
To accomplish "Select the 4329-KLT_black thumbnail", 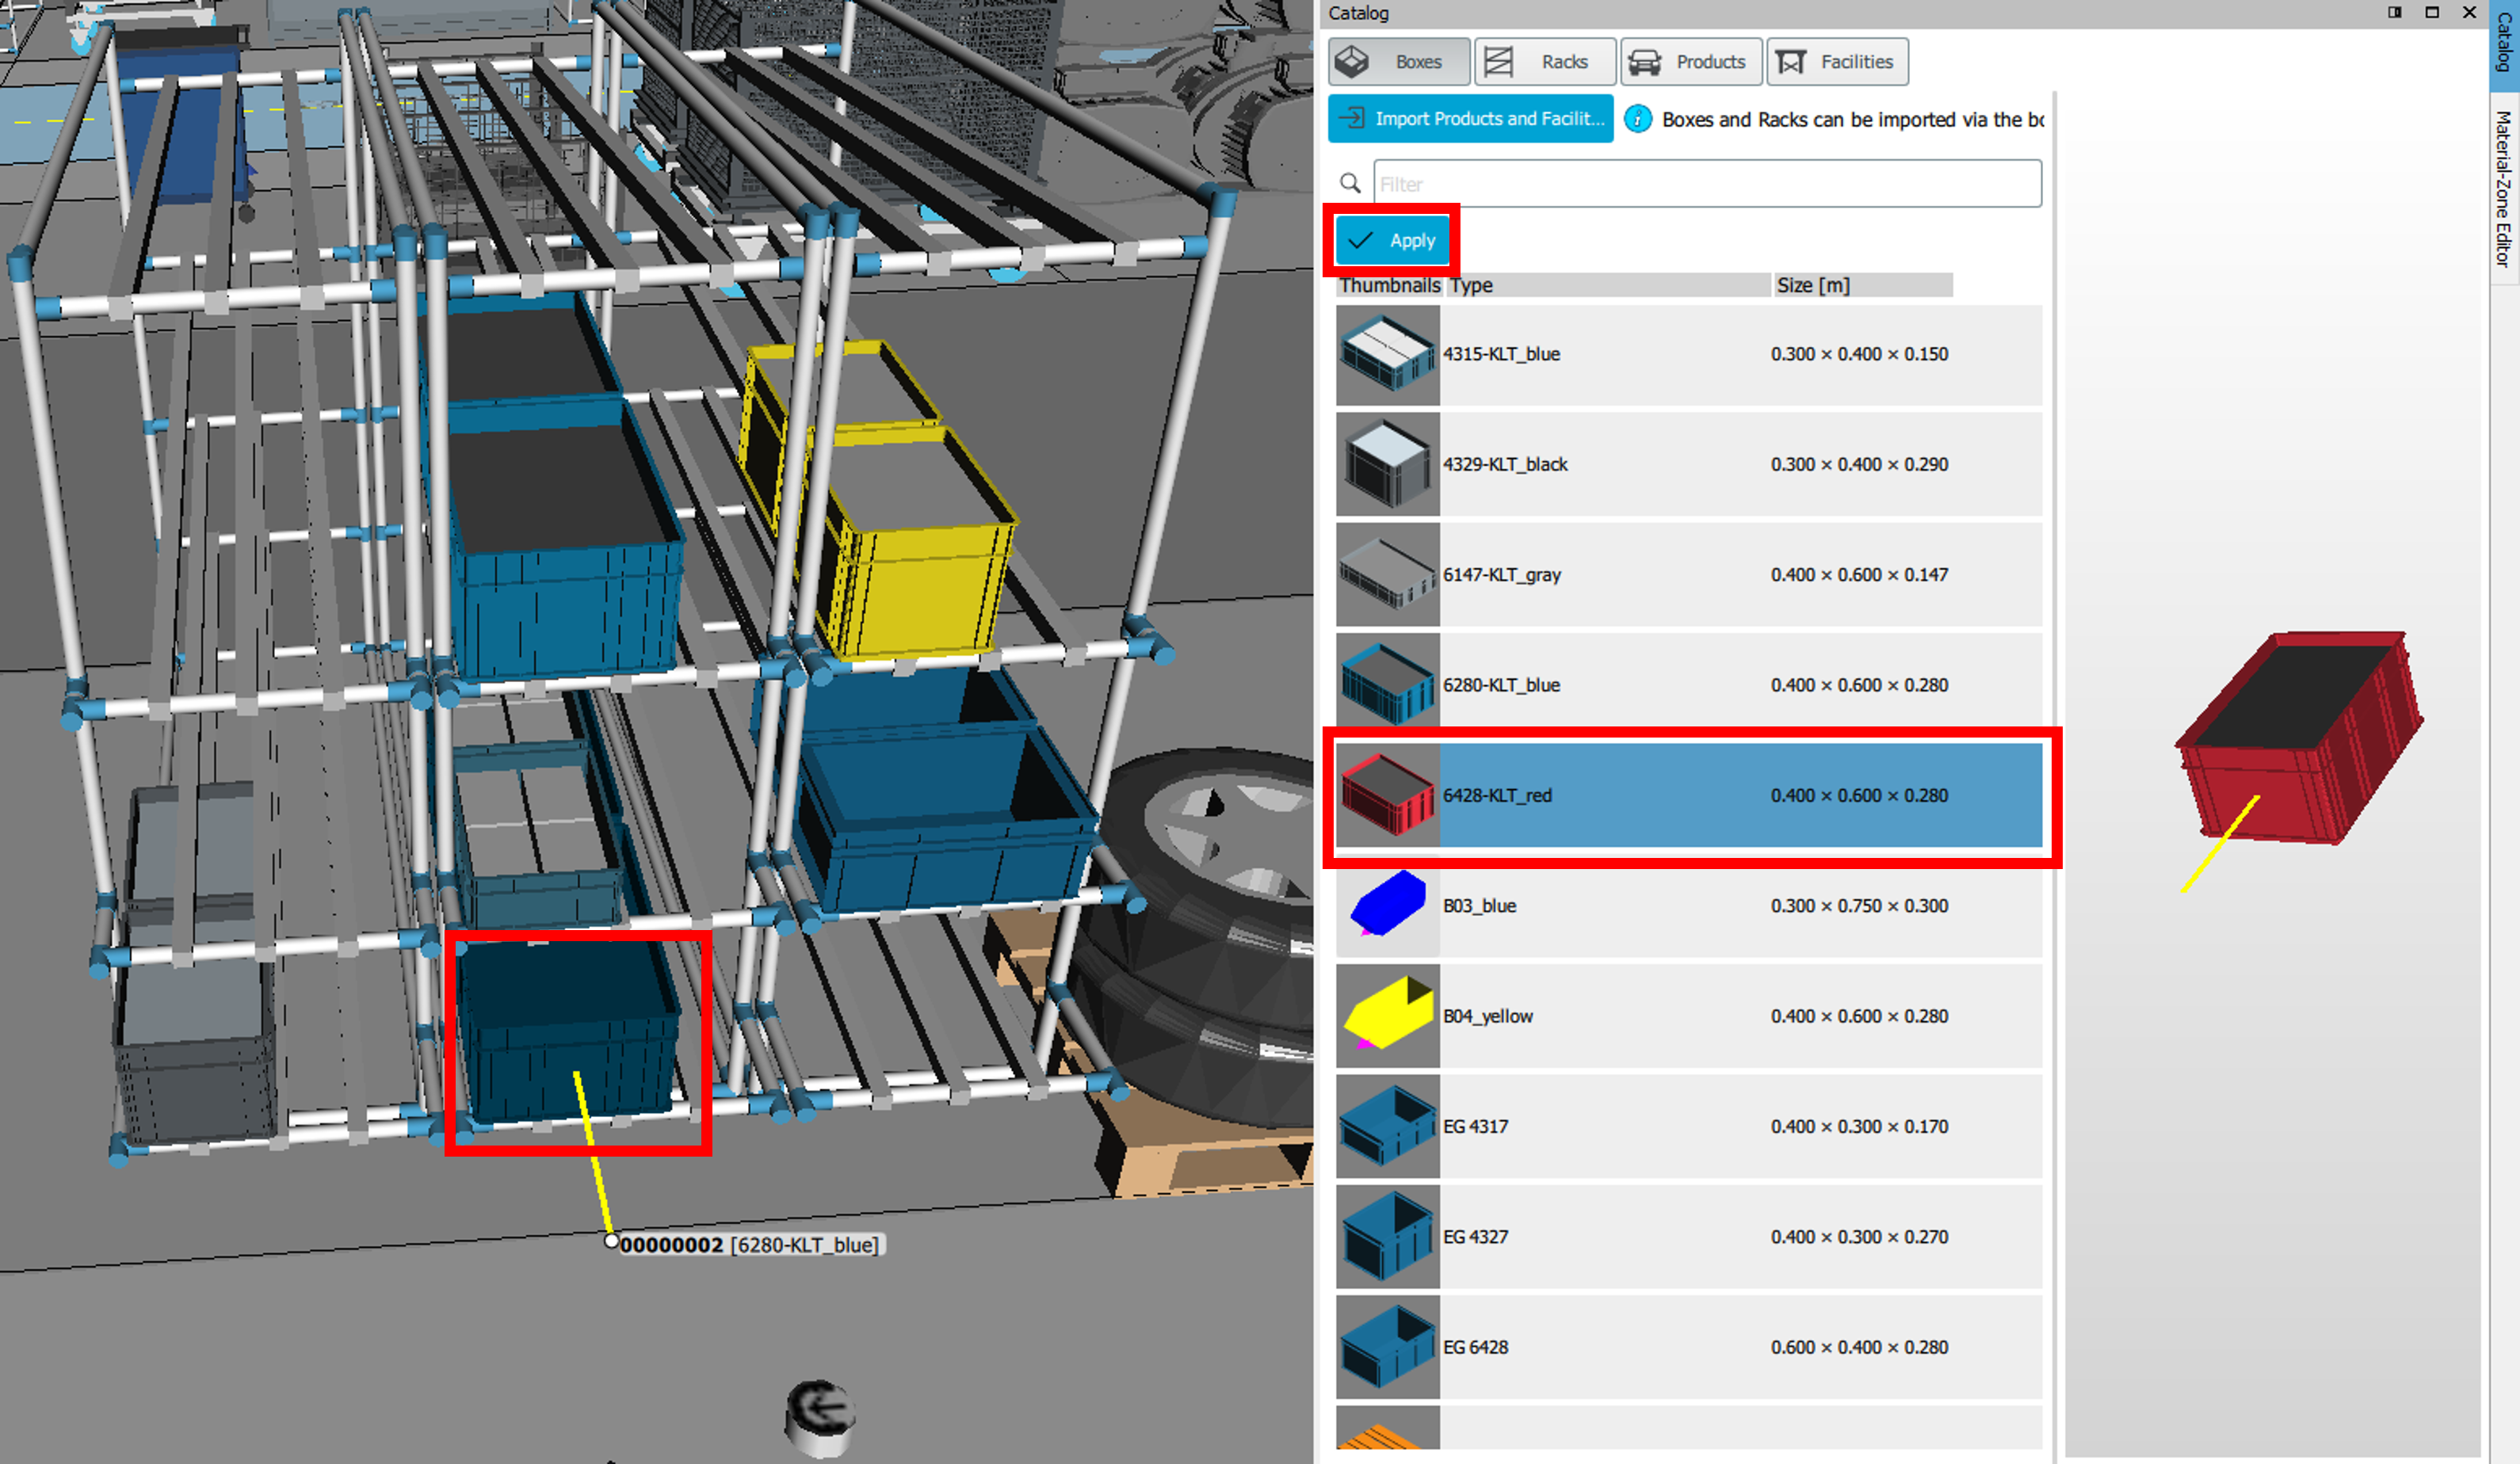I will click(x=1388, y=465).
